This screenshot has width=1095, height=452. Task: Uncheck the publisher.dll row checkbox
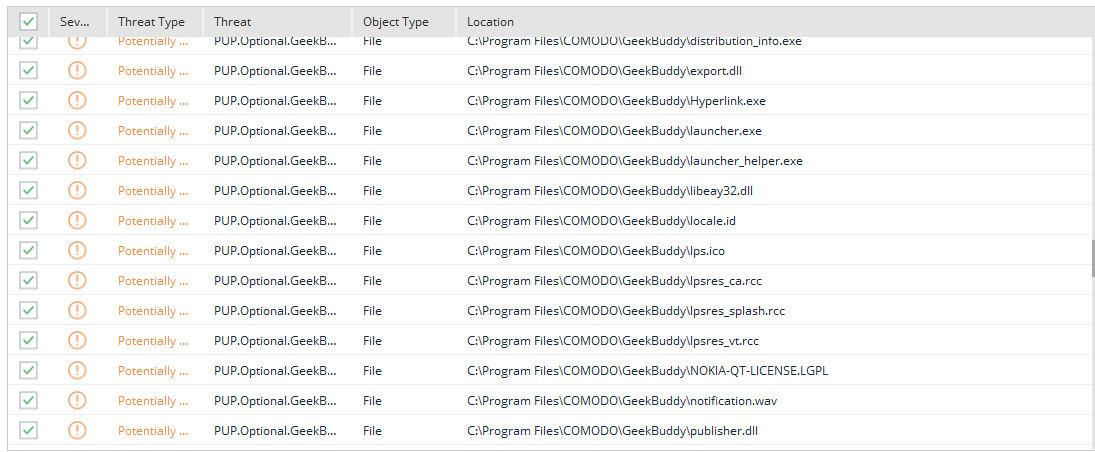tap(29, 431)
